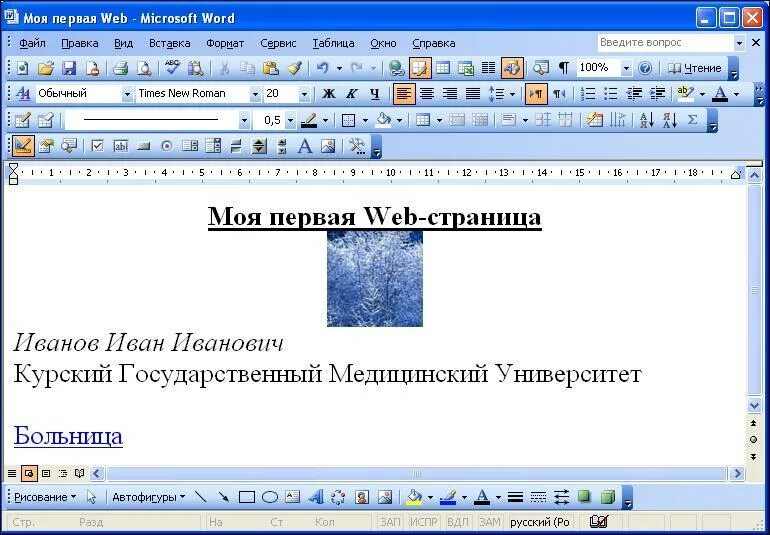
Task: Open the Формат menu
Action: 225,43
